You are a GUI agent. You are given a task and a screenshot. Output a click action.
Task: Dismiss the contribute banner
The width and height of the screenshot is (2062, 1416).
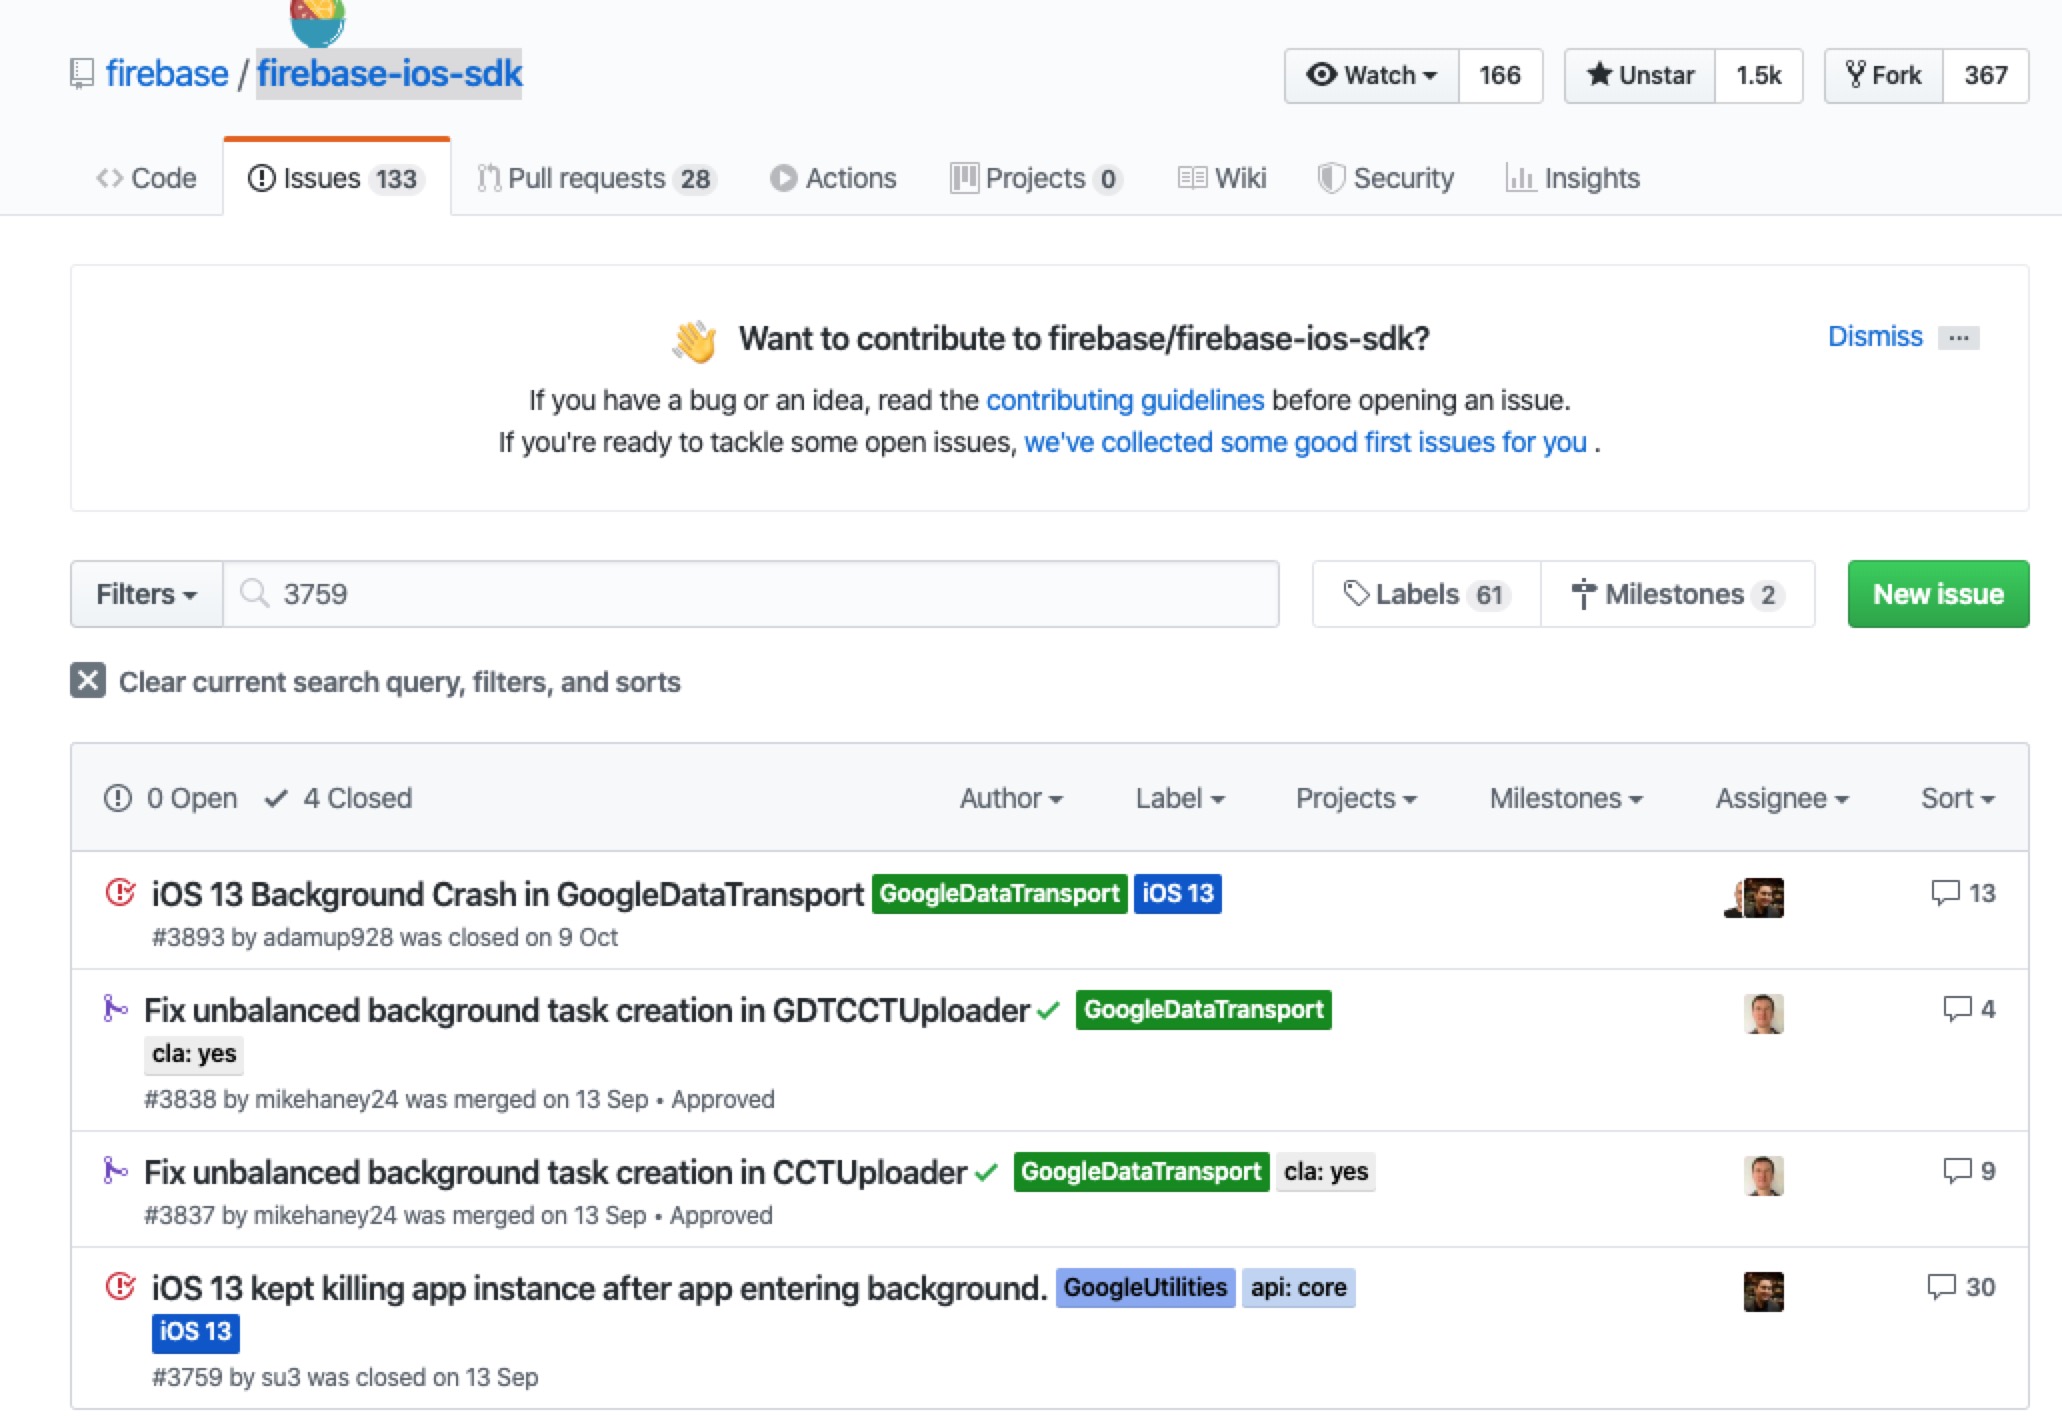point(1875,336)
